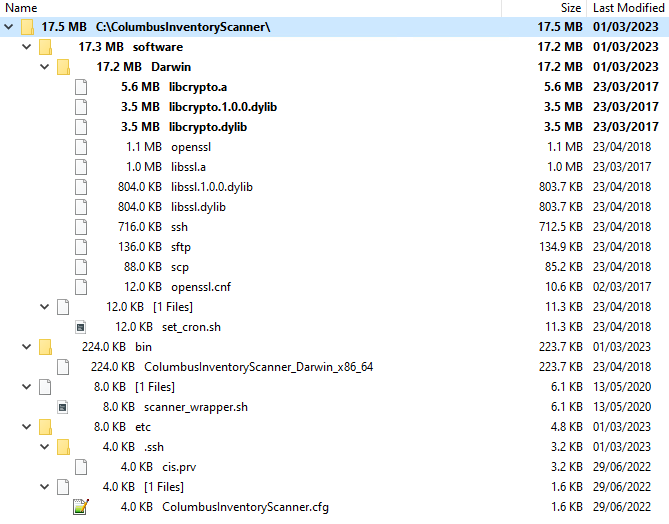The image size is (669, 524).
Task: Select the openssl.cnf file name
Action: [201, 287]
